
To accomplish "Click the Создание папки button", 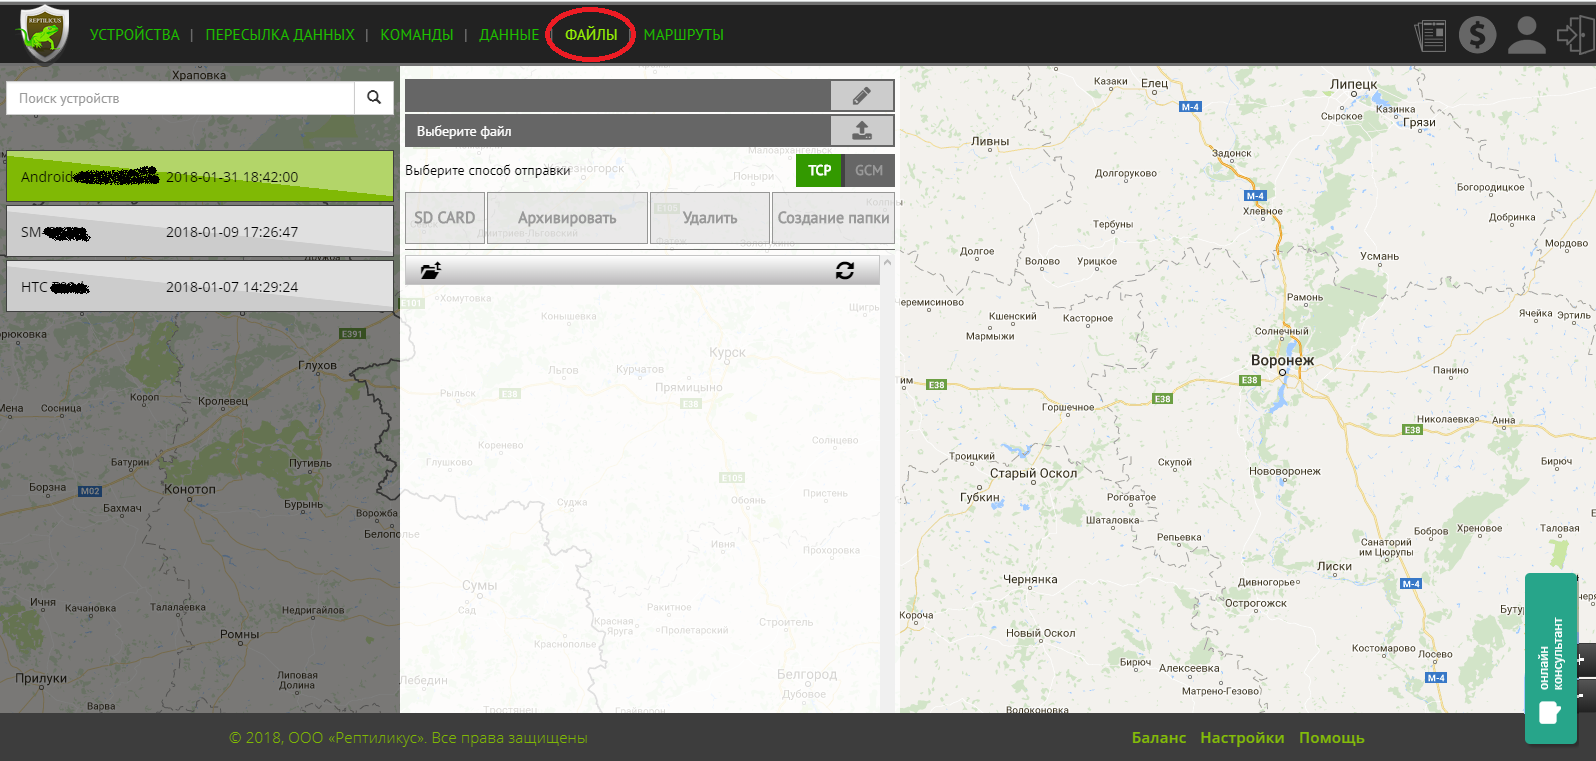I will click(833, 218).
